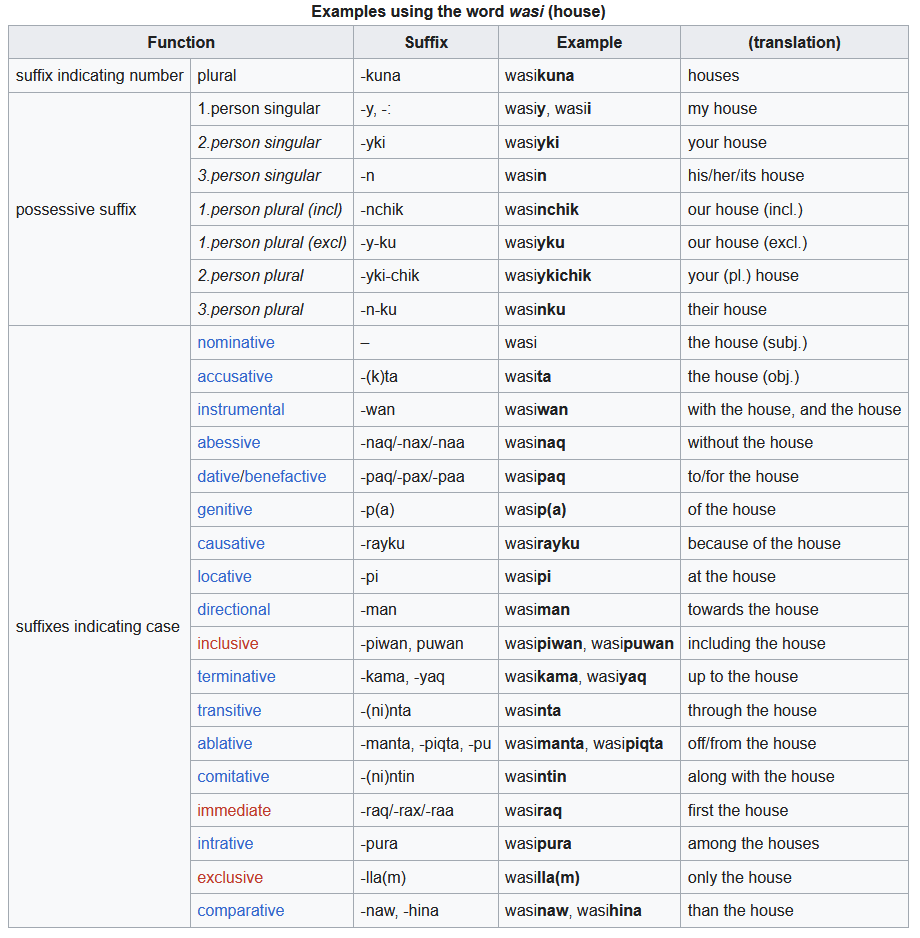Click the 'suffixes indicating case' cell
Screen dimensions: 920x938
(99, 626)
